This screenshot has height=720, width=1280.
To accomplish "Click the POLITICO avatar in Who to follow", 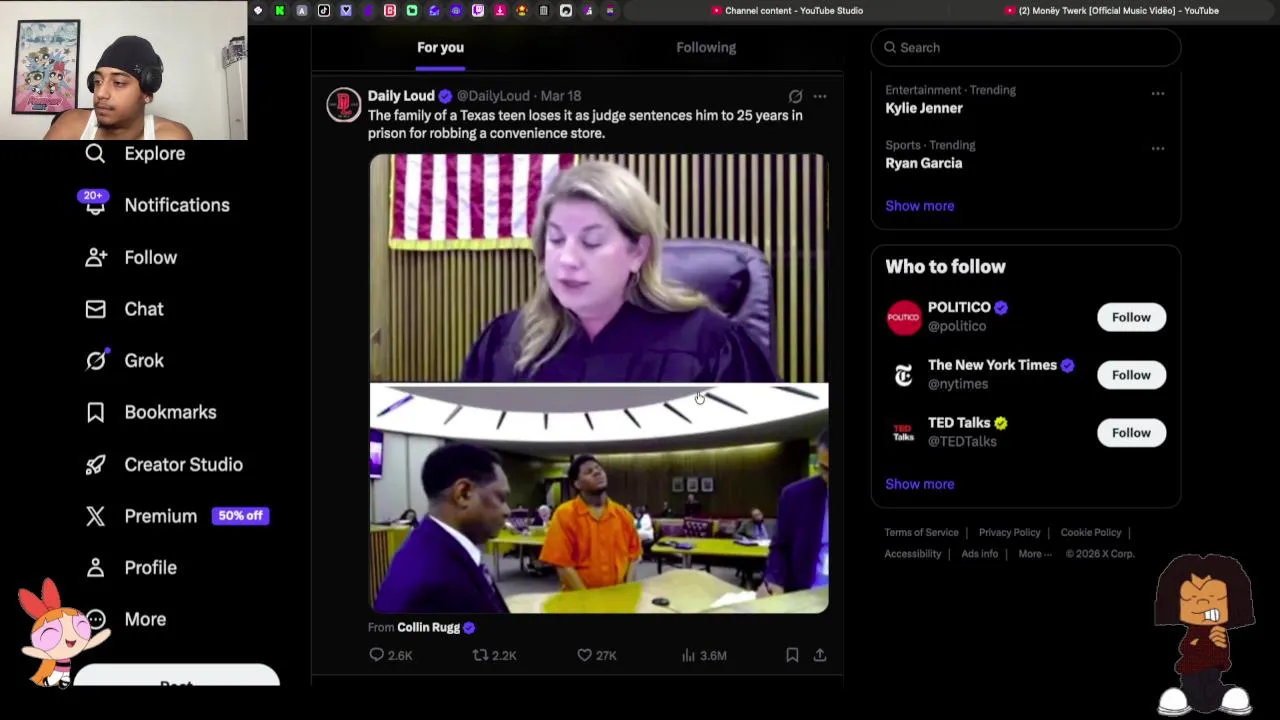I will [903, 317].
